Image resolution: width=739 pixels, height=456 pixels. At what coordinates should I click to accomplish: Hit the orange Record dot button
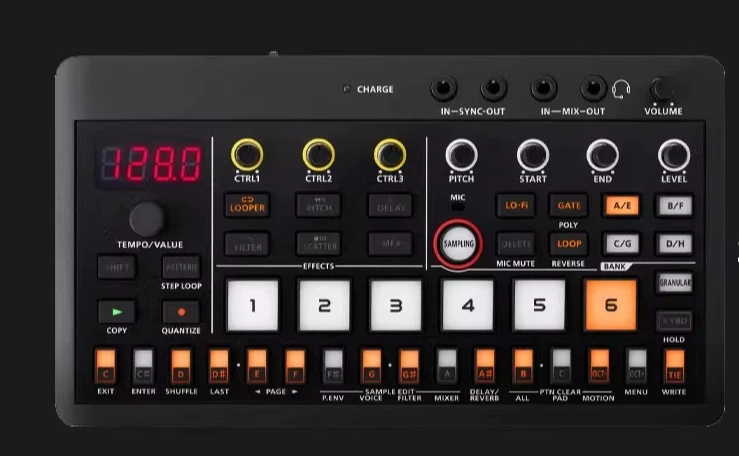181,312
